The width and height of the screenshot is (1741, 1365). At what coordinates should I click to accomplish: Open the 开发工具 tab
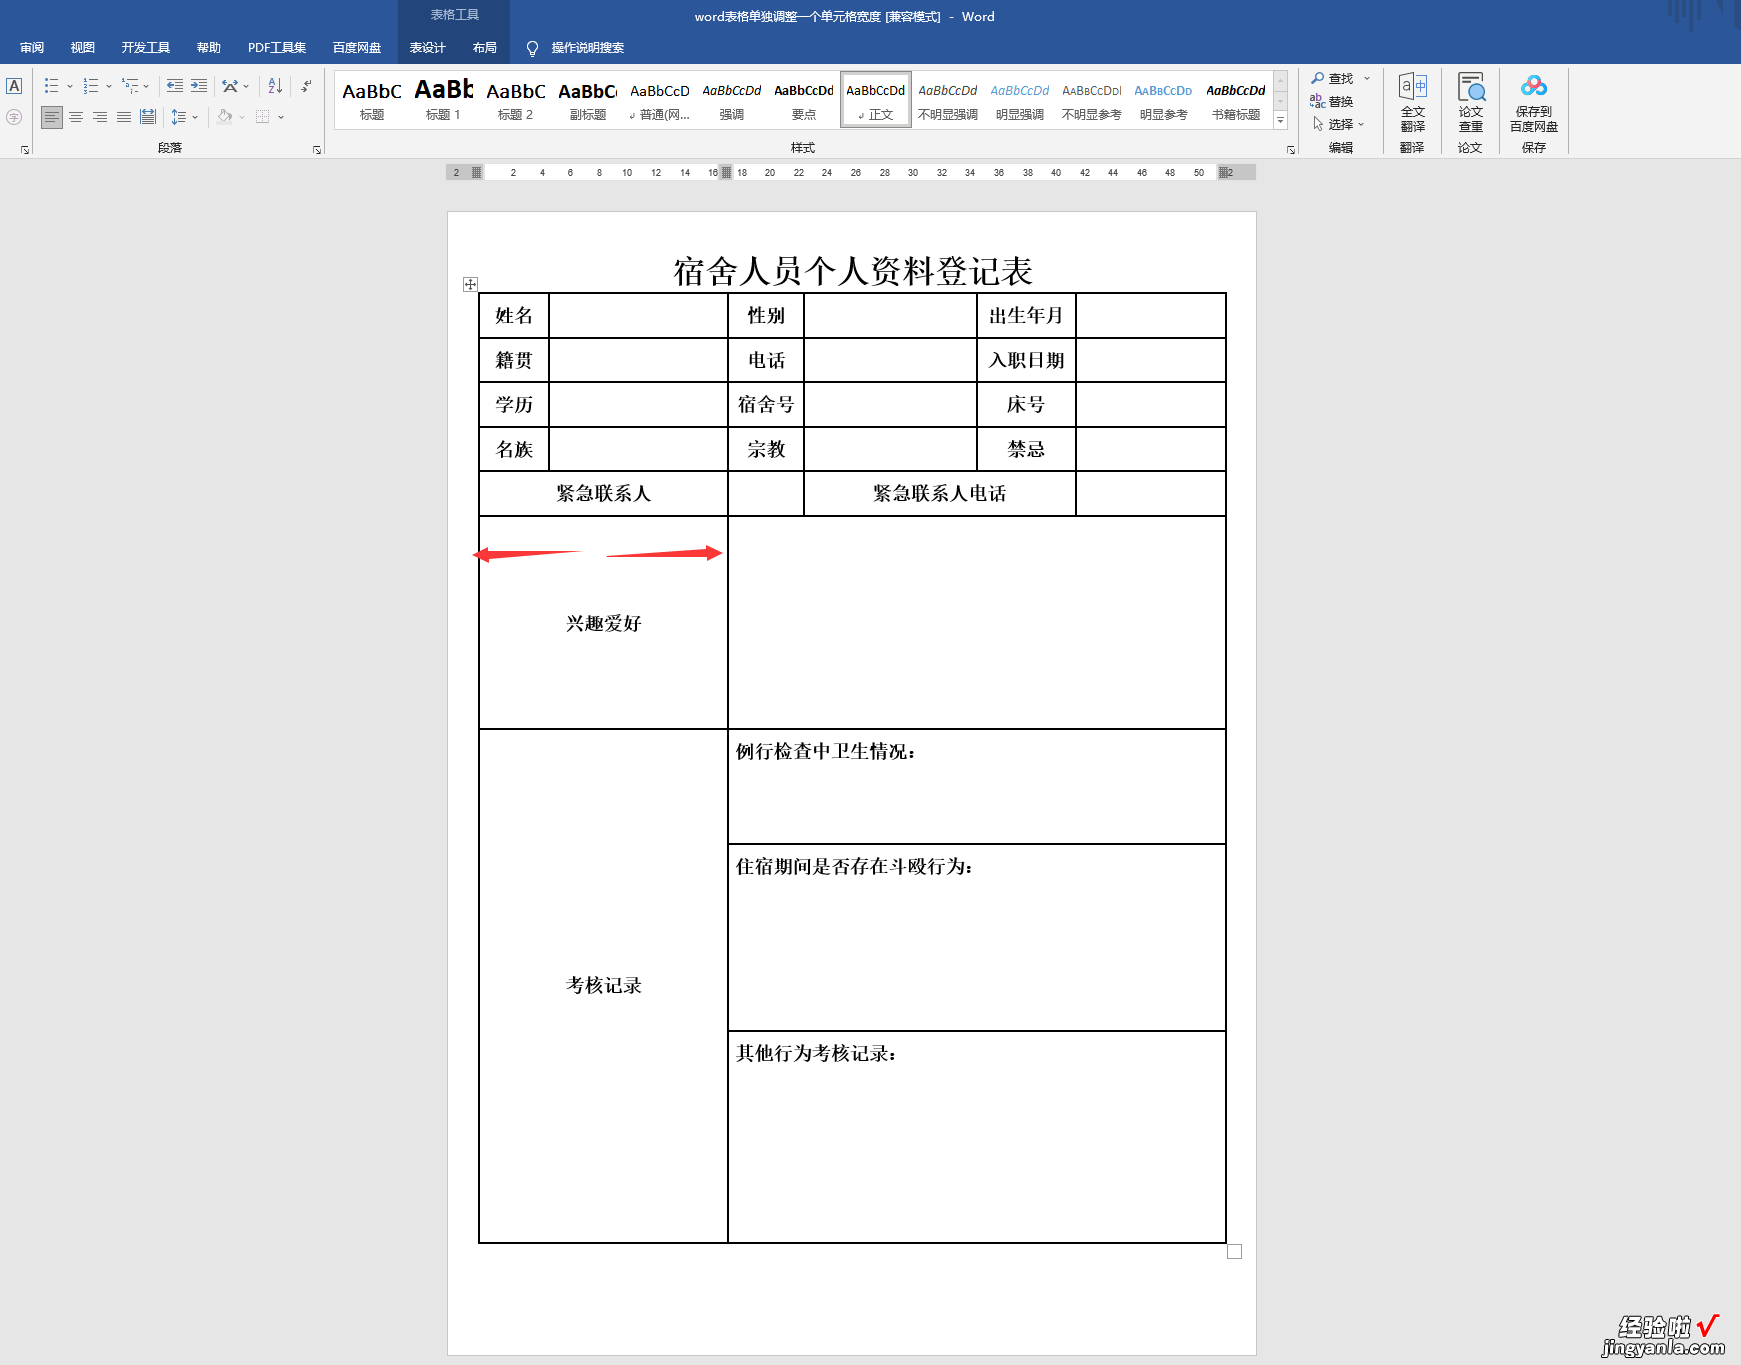pyautogui.click(x=146, y=47)
